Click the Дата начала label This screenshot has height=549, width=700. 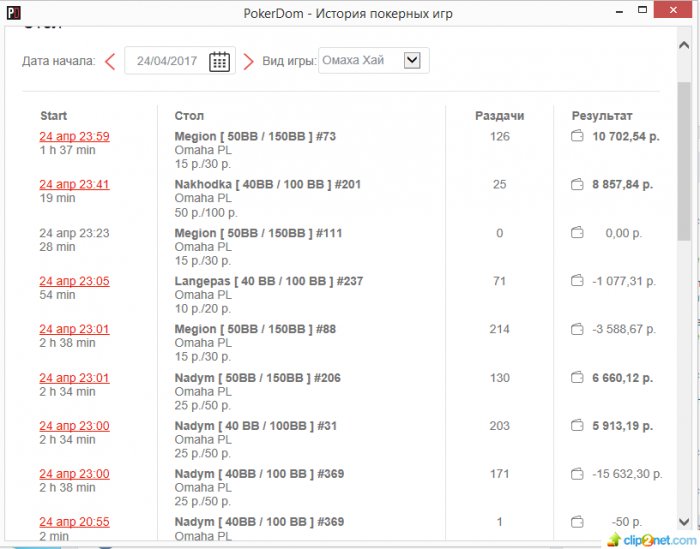click(59, 61)
